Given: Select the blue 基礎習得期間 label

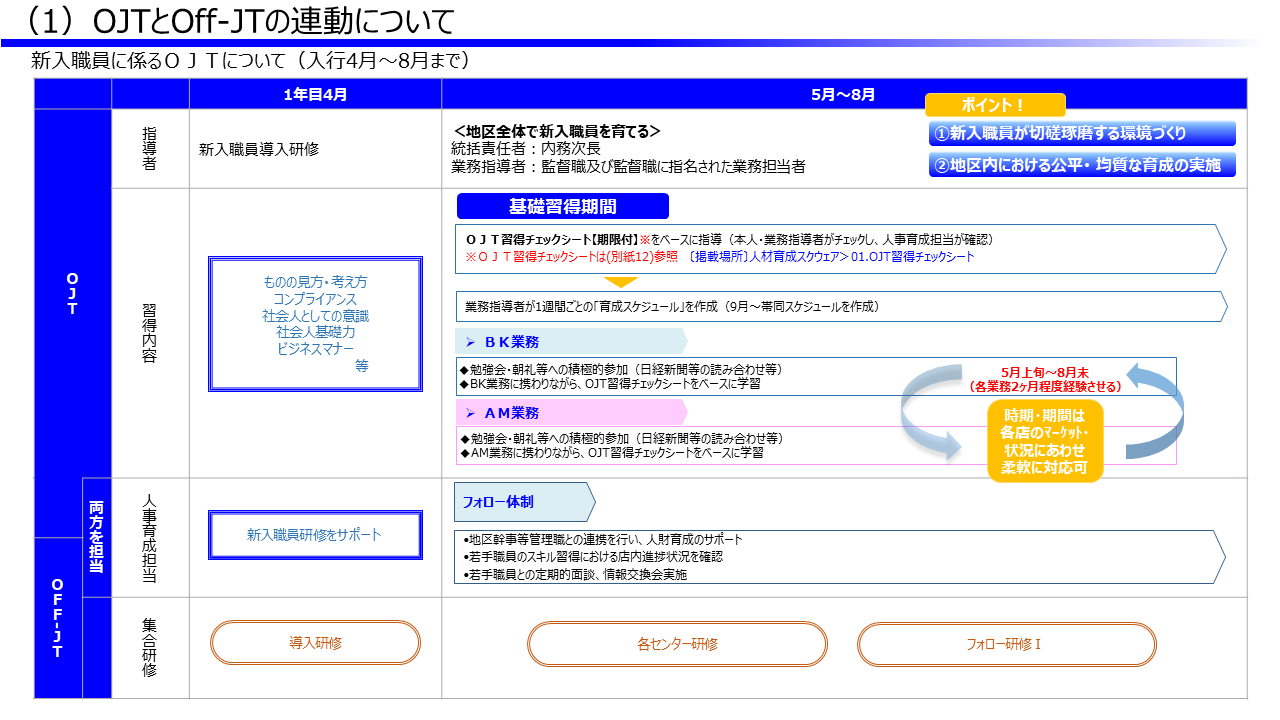Looking at the screenshot, I should coord(562,207).
